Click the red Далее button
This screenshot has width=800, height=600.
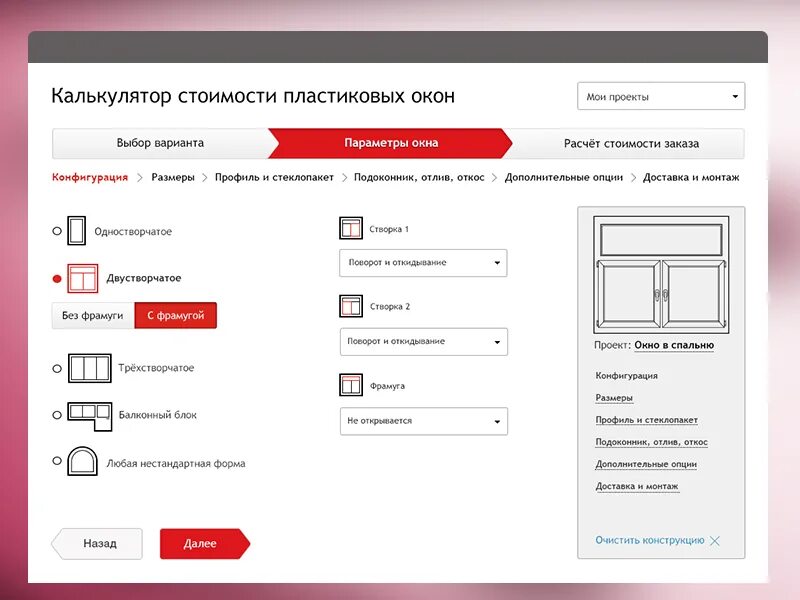[x=205, y=543]
